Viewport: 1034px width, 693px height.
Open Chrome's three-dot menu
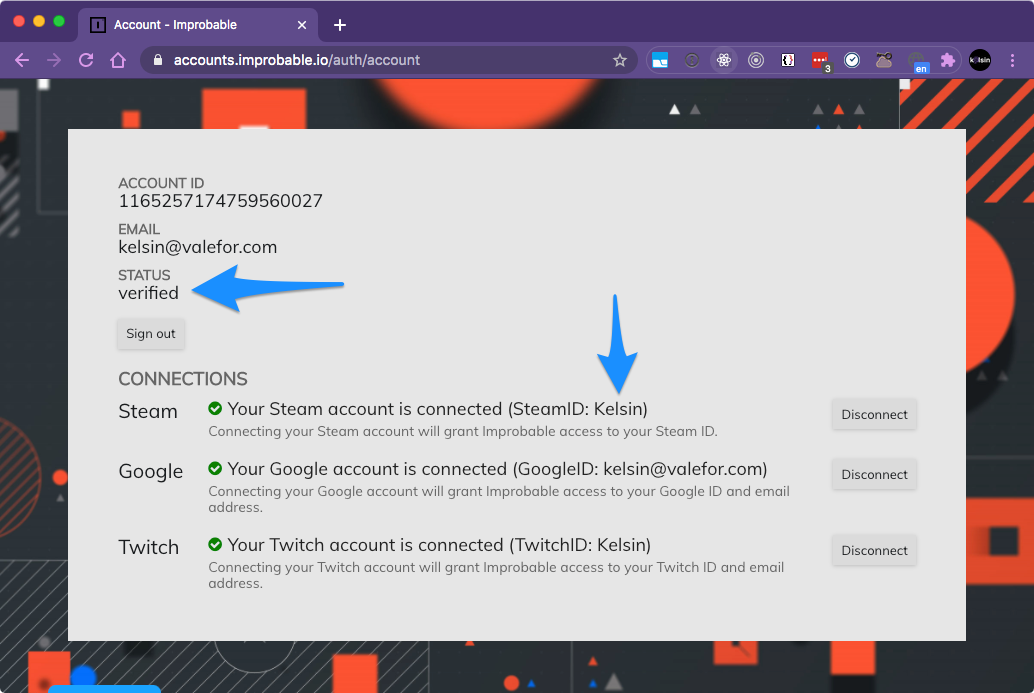point(1012,60)
